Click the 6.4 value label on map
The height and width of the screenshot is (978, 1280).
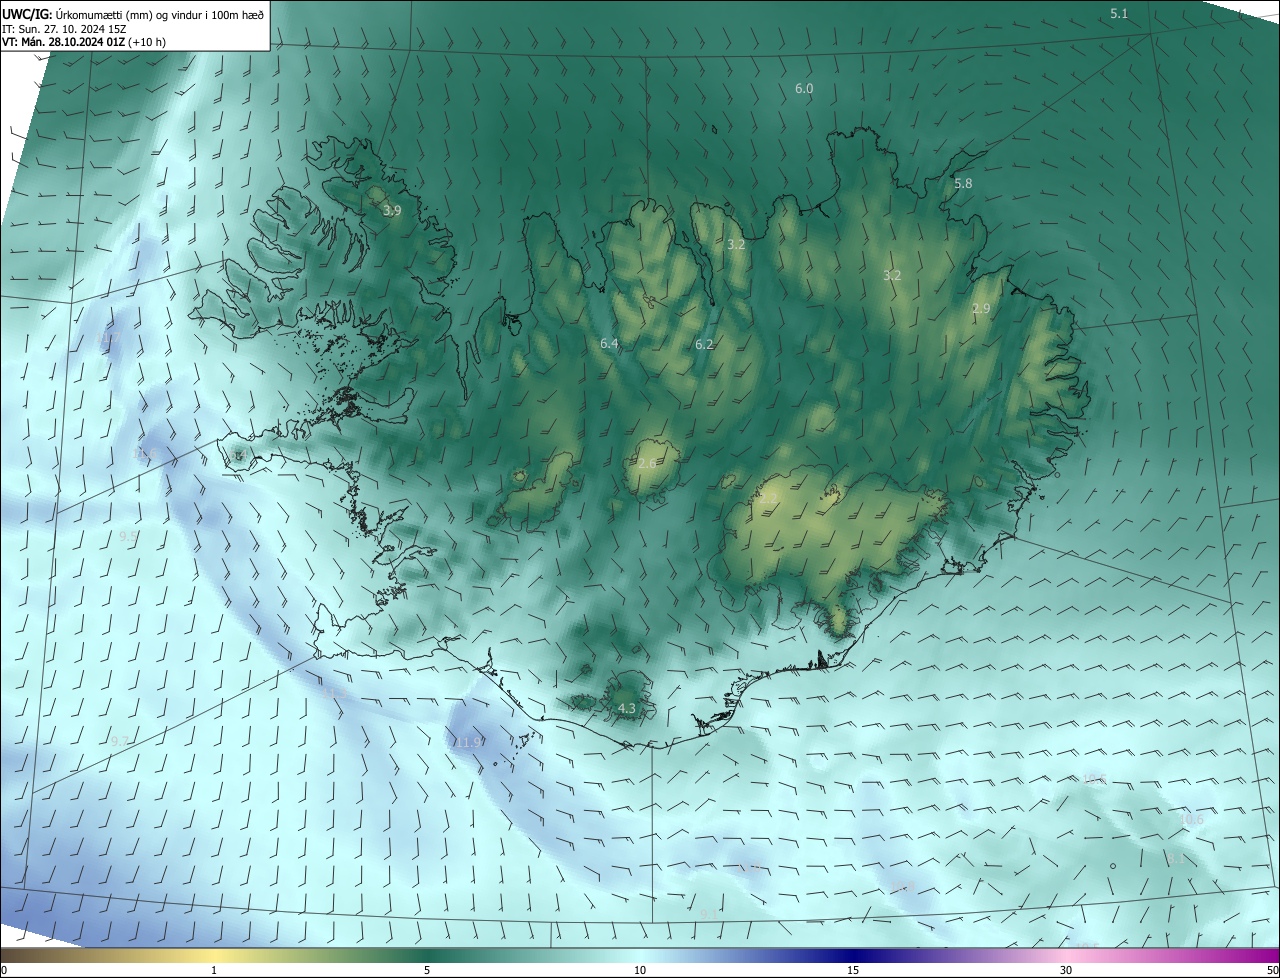click(x=609, y=344)
